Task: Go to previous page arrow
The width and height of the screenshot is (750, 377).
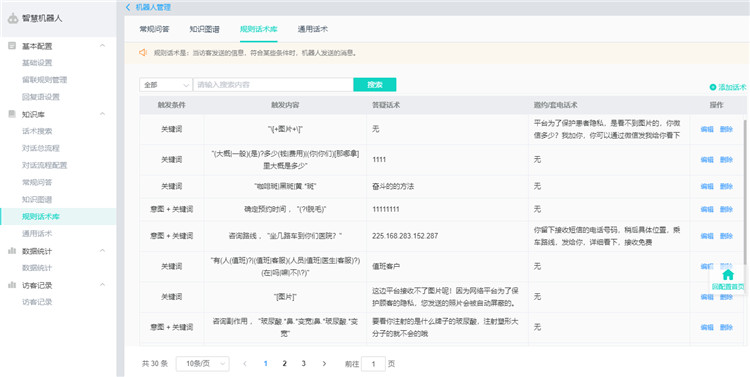Action: tap(245, 364)
